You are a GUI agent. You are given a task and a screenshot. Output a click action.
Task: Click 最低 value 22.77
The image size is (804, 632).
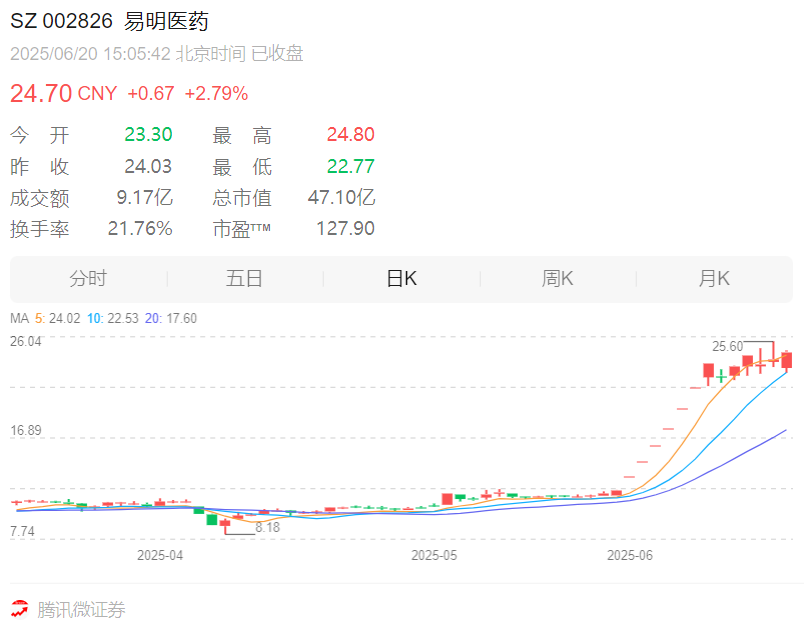351,167
